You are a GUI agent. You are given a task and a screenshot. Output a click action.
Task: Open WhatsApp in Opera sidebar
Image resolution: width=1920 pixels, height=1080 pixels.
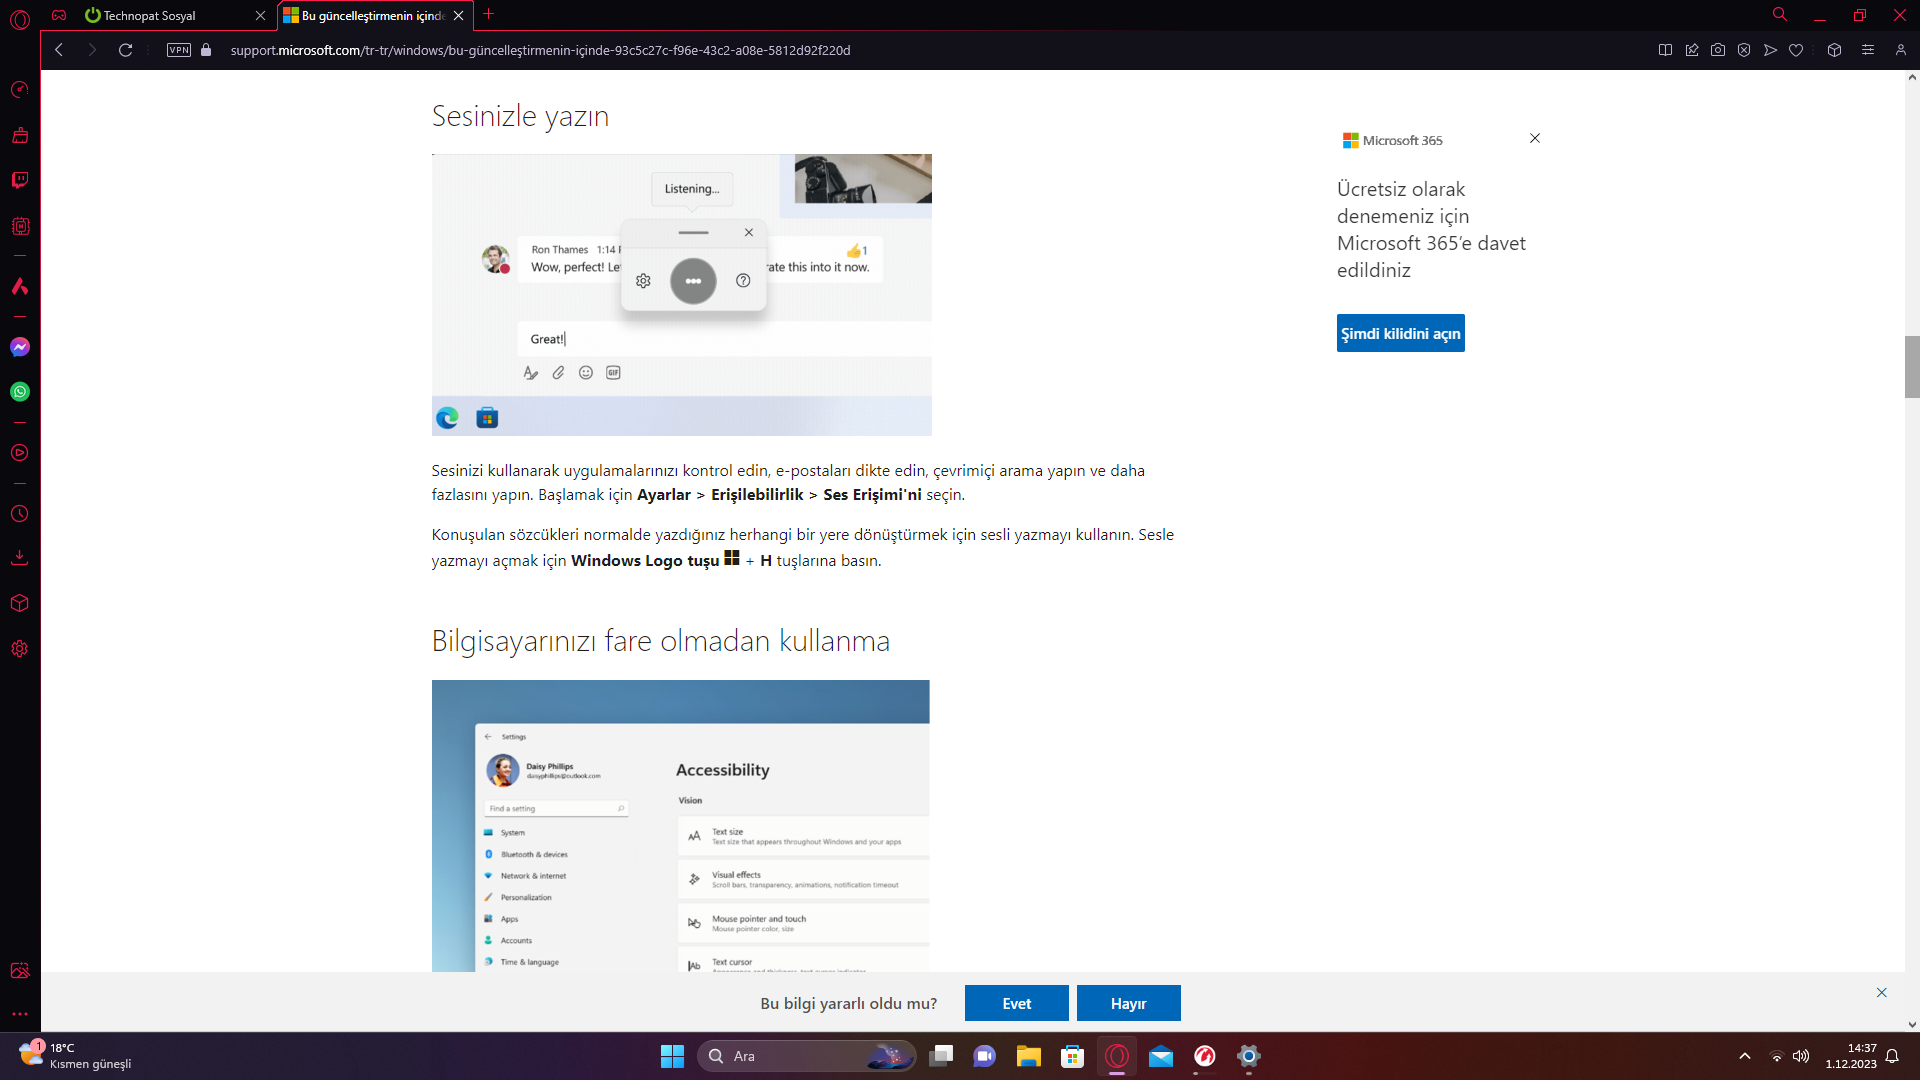(x=20, y=392)
